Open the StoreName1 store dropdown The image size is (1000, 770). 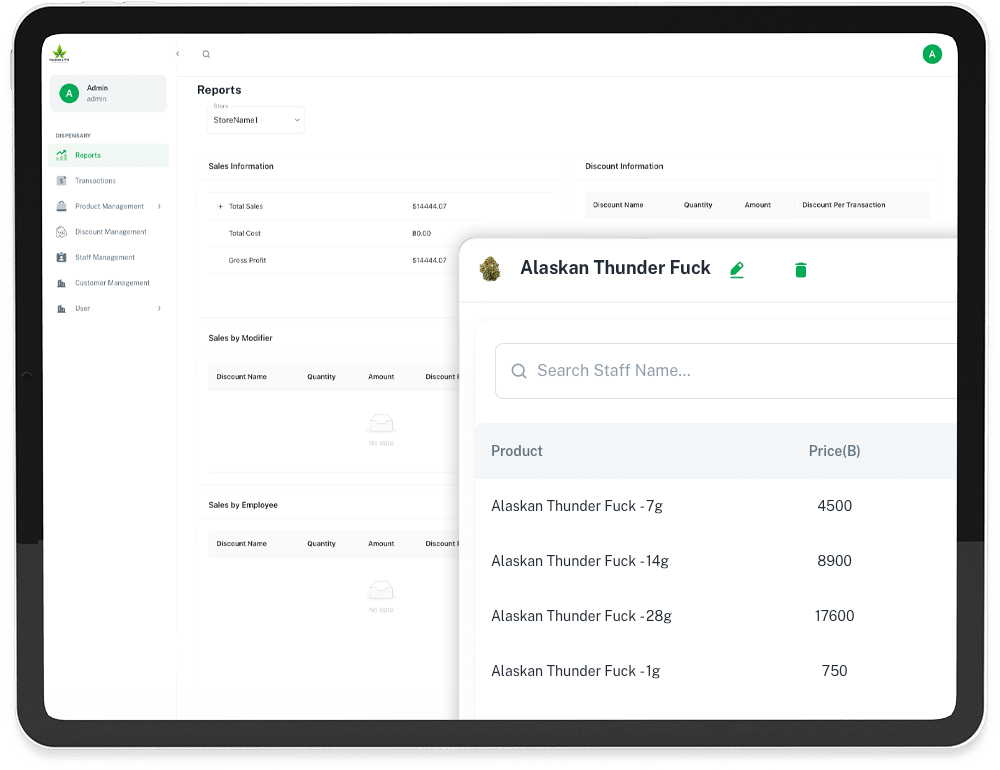(x=255, y=120)
